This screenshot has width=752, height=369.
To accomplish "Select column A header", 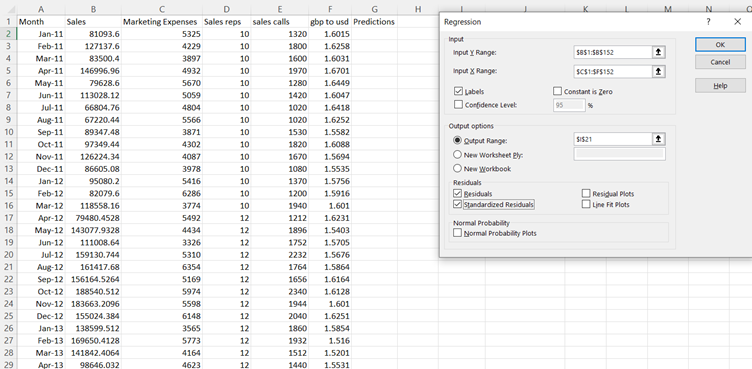I will pos(41,9).
